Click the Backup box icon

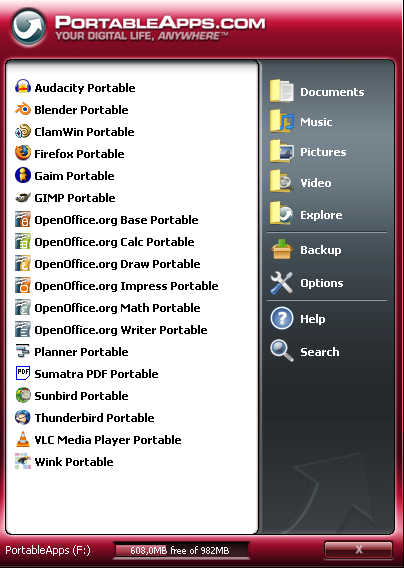point(282,250)
